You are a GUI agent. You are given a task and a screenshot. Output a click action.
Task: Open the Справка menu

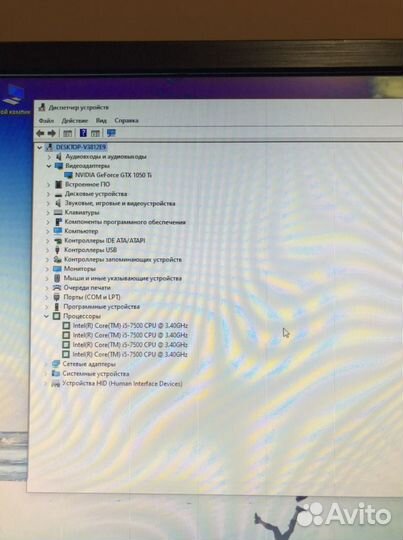pos(126,121)
